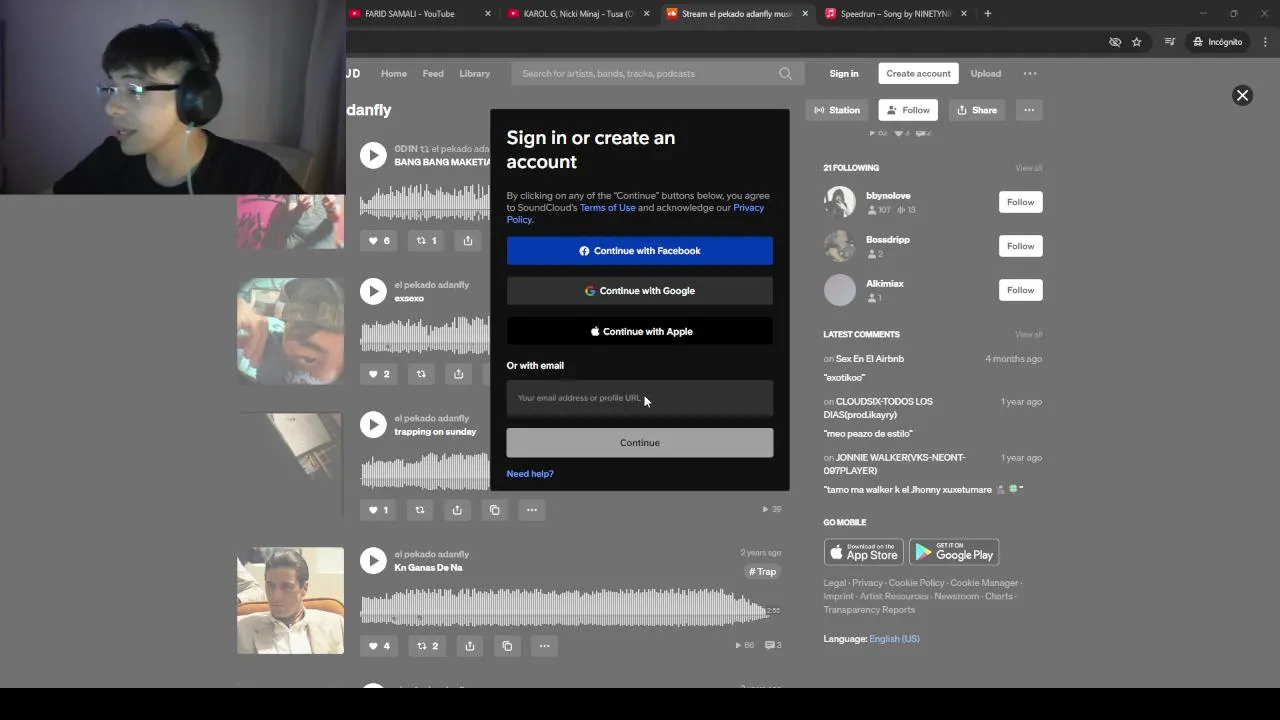The height and width of the screenshot is (720, 1280).
Task: Switch to KAROL G Tusa tab
Action: point(578,14)
